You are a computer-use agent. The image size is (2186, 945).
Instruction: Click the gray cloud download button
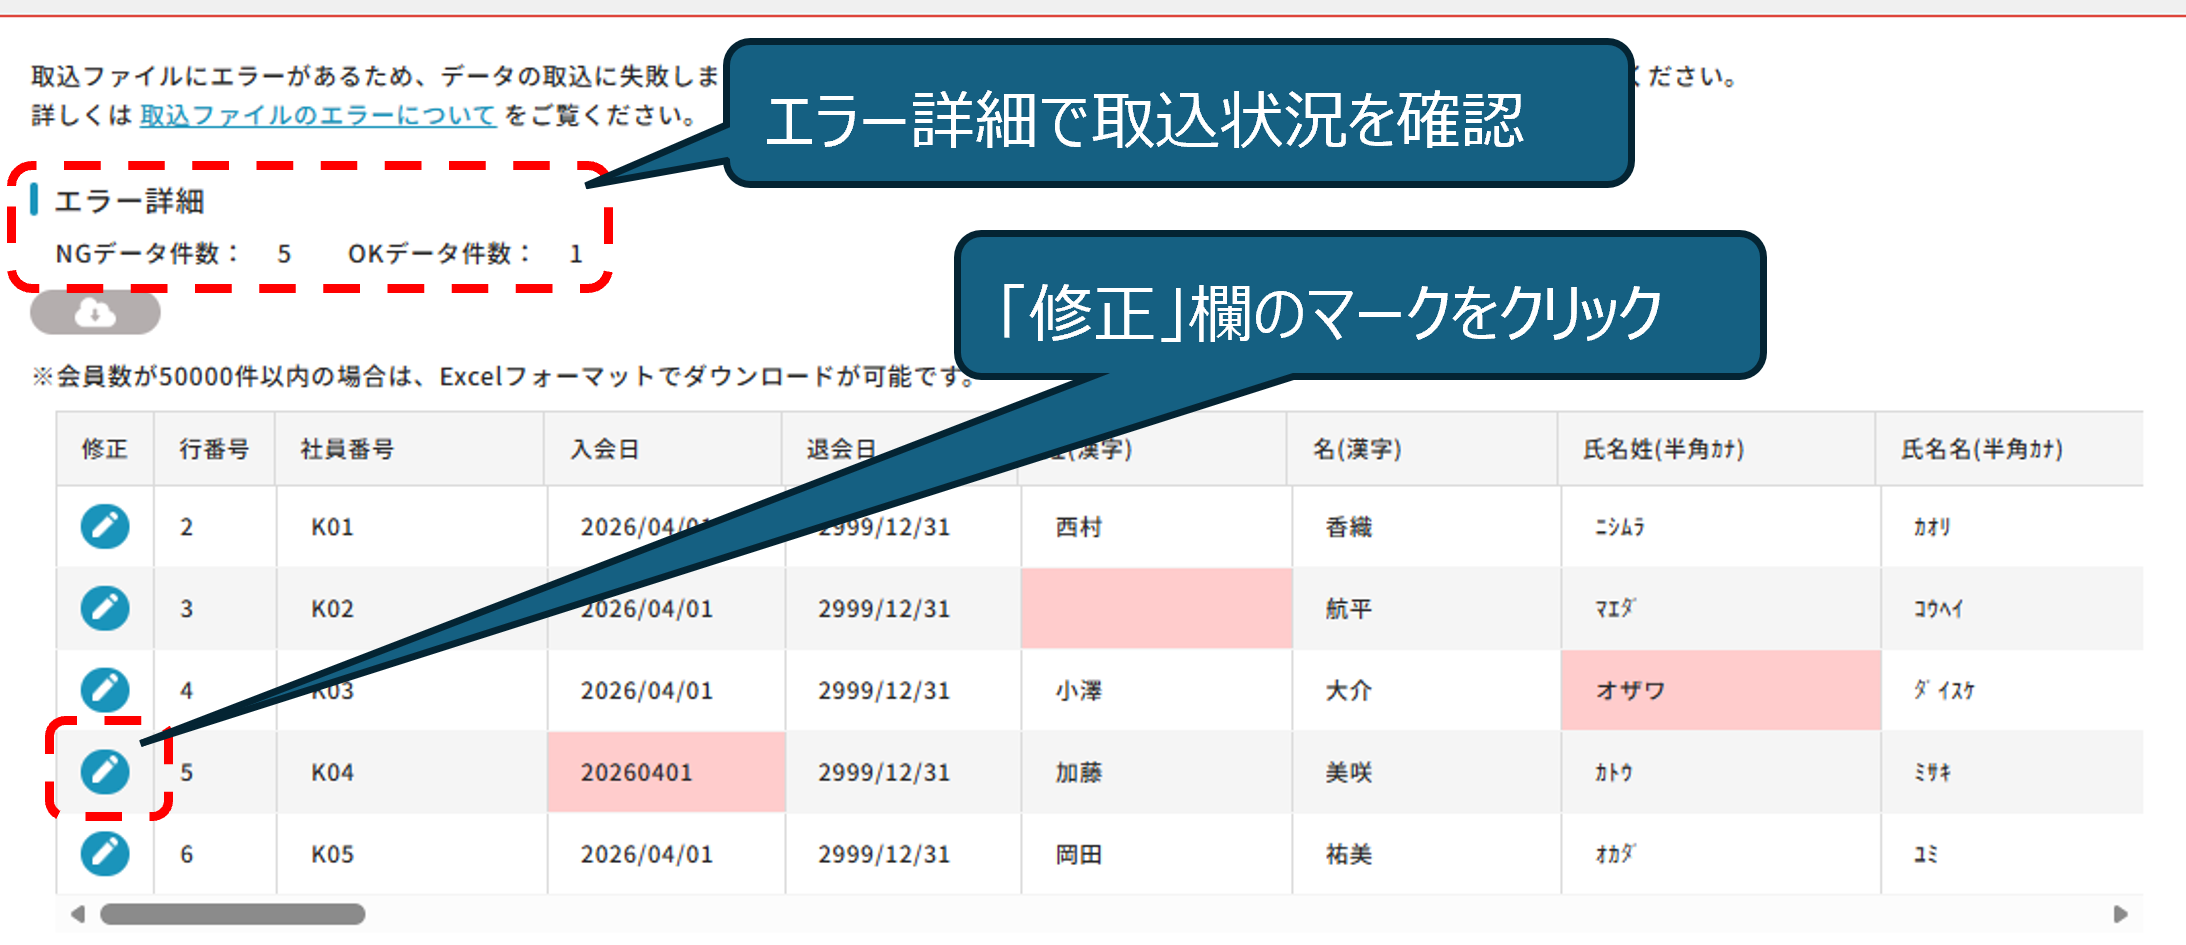pyautogui.click(x=95, y=314)
